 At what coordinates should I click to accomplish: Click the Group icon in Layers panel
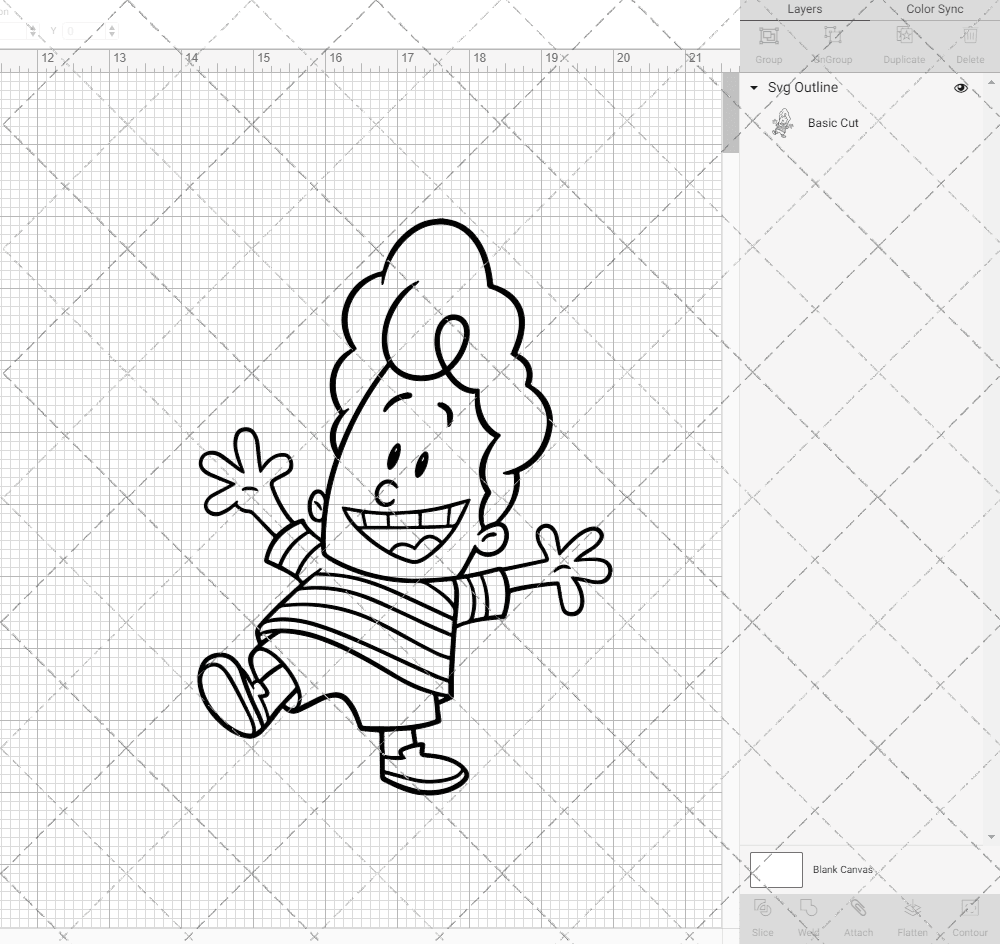768,43
